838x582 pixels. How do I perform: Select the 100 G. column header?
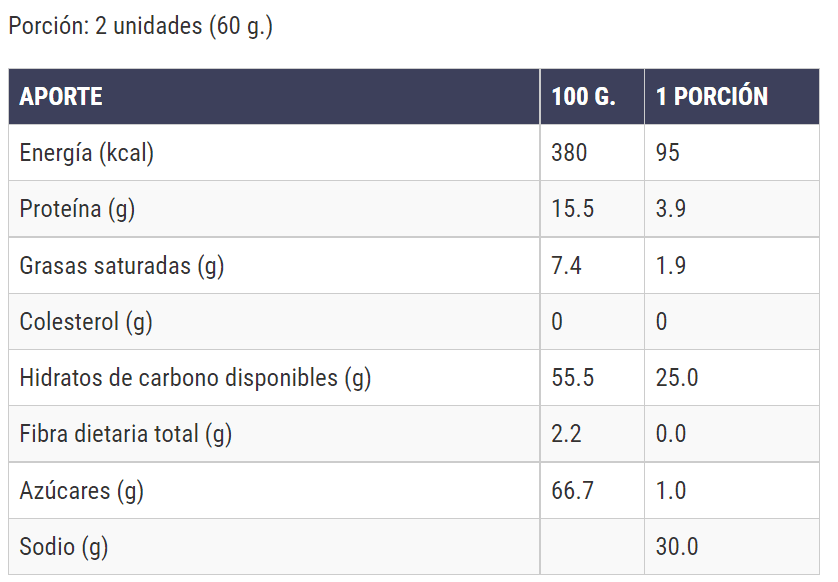click(x=583, y=97)
